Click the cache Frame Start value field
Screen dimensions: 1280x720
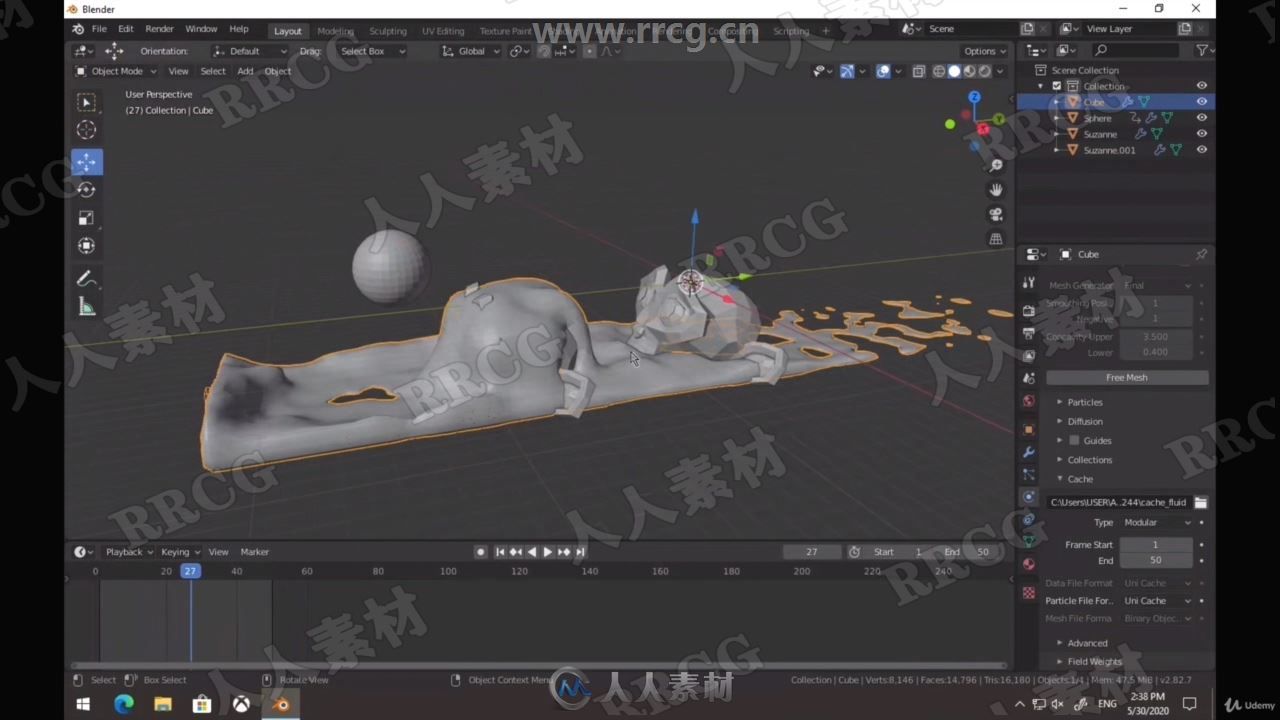(1155, 545)
